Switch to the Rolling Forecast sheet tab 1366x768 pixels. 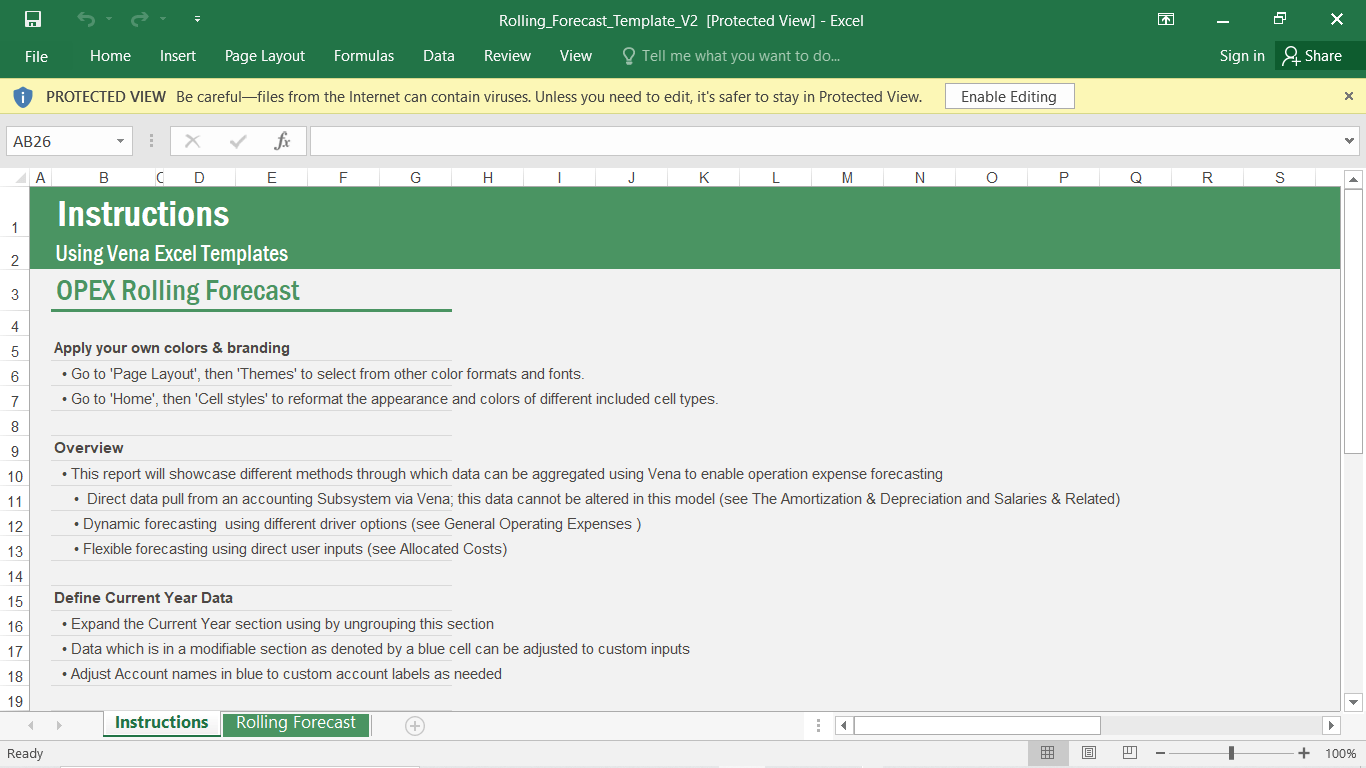(296, 723)
